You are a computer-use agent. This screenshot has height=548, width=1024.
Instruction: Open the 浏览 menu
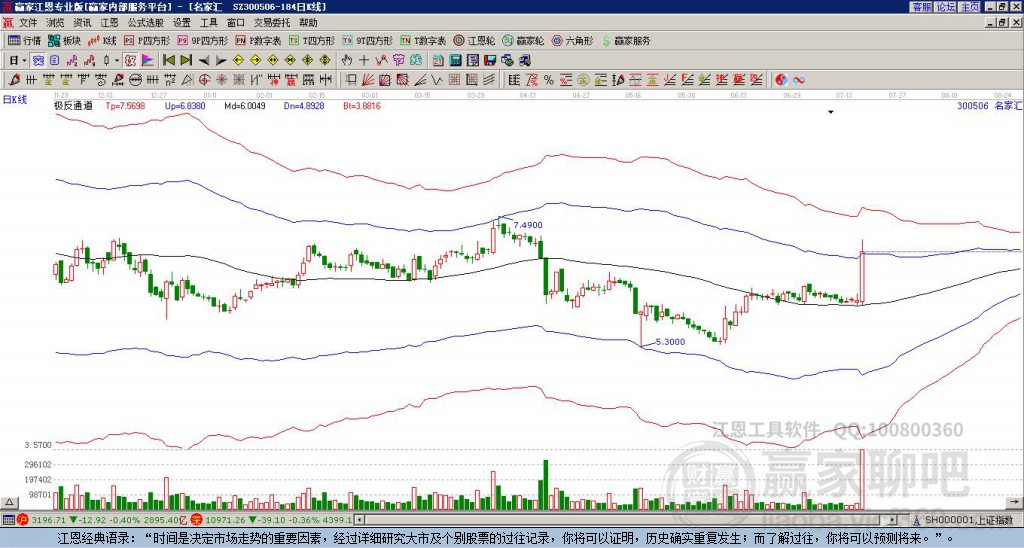55,23
